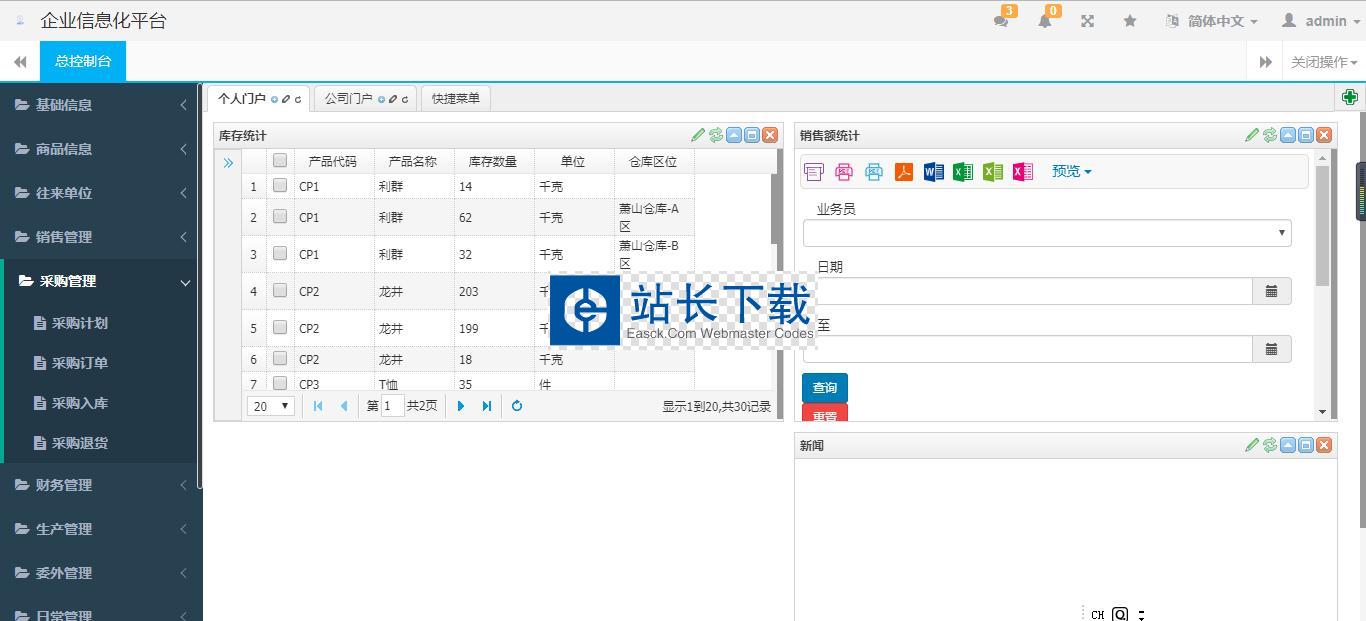
Task: Expand the 预览 dropdown menu
Action: coord(1071,172)
